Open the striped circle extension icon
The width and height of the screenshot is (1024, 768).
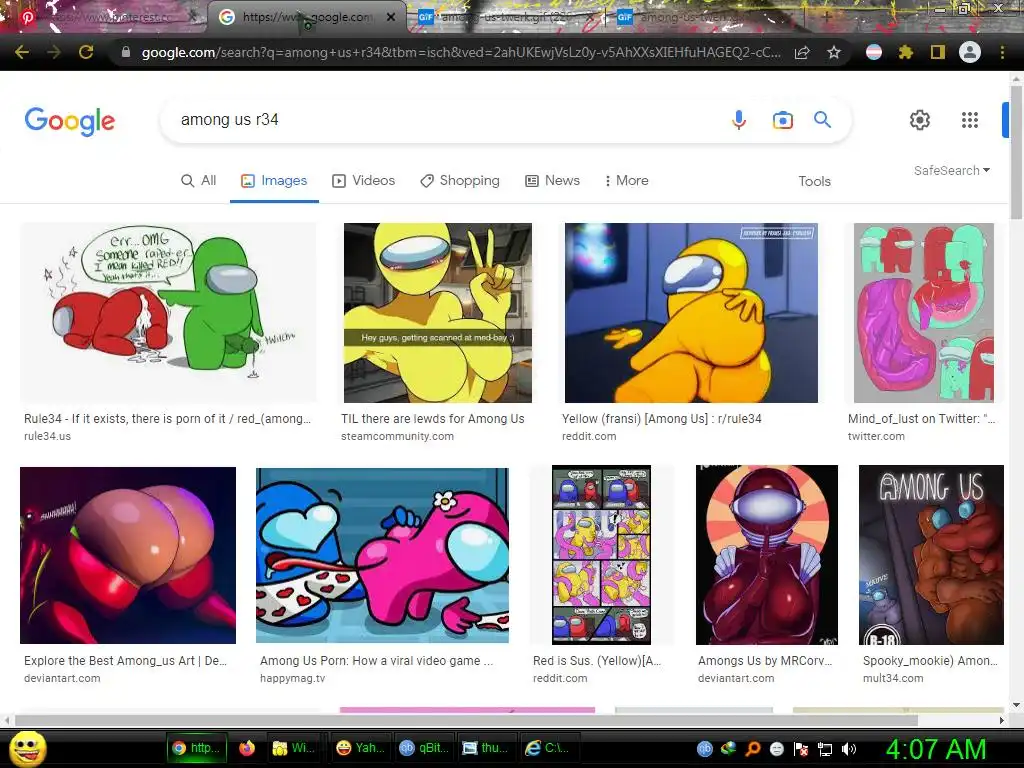[x=874, y=52]
